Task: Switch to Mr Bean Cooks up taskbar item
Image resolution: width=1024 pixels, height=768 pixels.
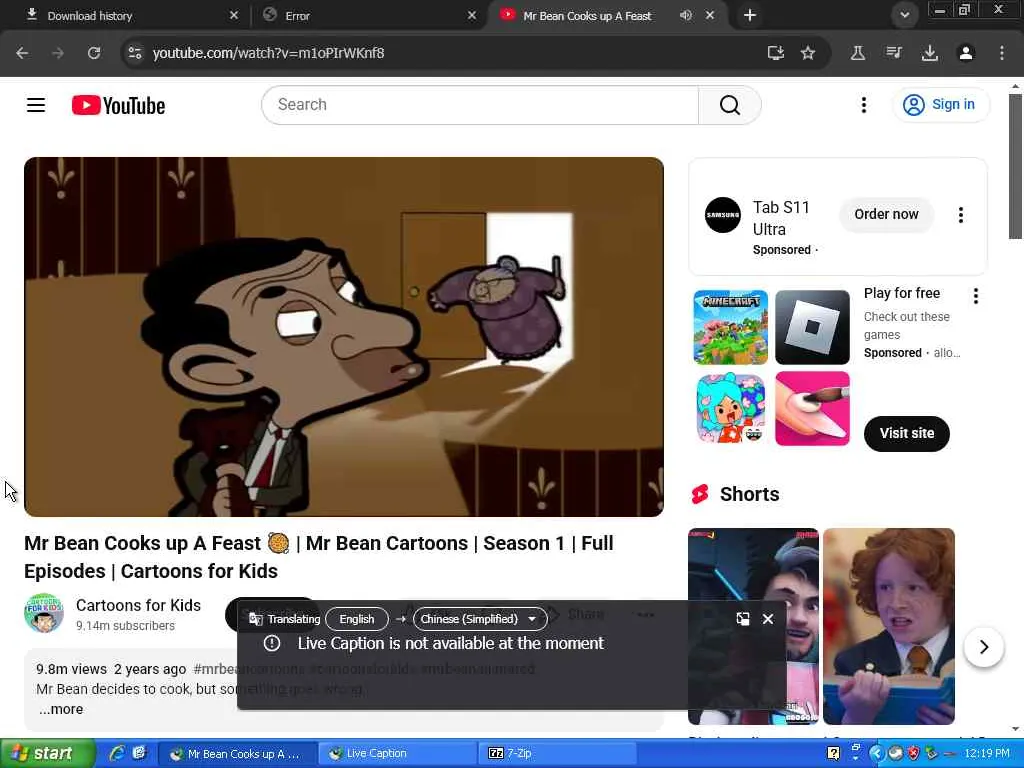Action: pos(238,754)
